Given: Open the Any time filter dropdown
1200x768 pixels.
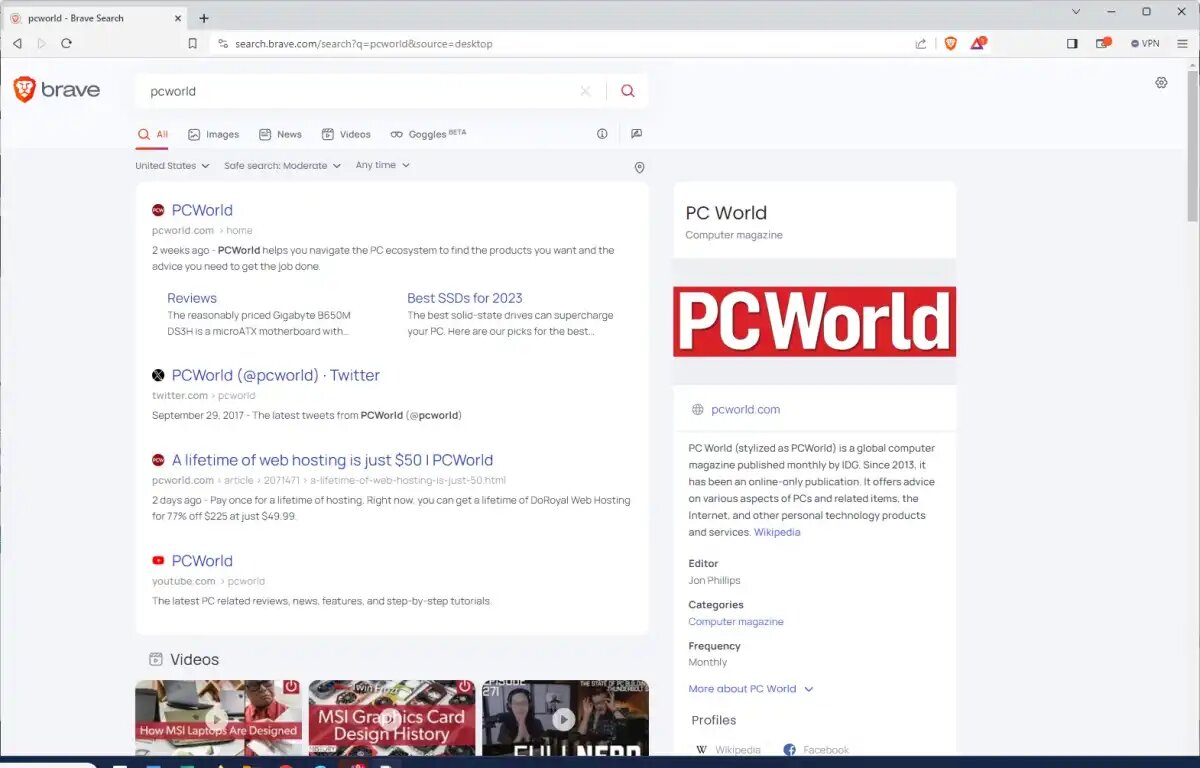Looking at the screenshot, I should [x=382, y=165].
